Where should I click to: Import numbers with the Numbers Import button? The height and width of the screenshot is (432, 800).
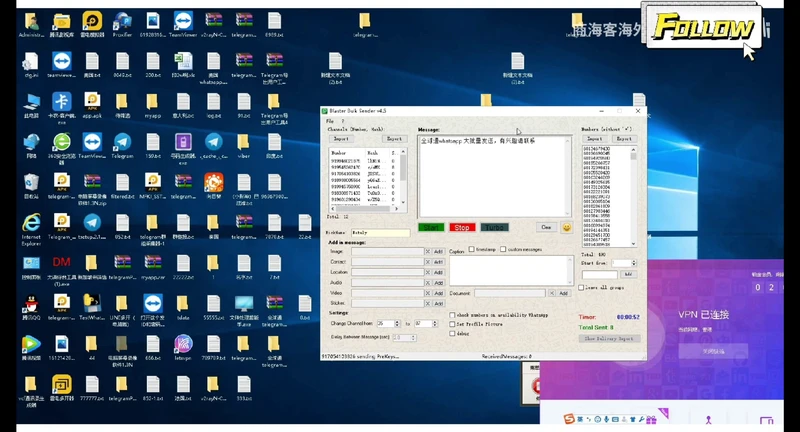[x=595, y=139]
